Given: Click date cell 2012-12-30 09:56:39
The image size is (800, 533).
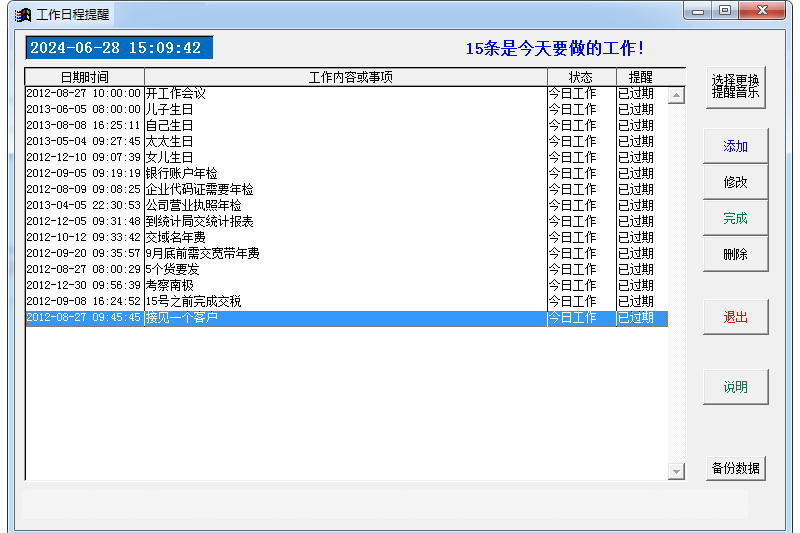Looking at the screenshot, I should point(83,285).
